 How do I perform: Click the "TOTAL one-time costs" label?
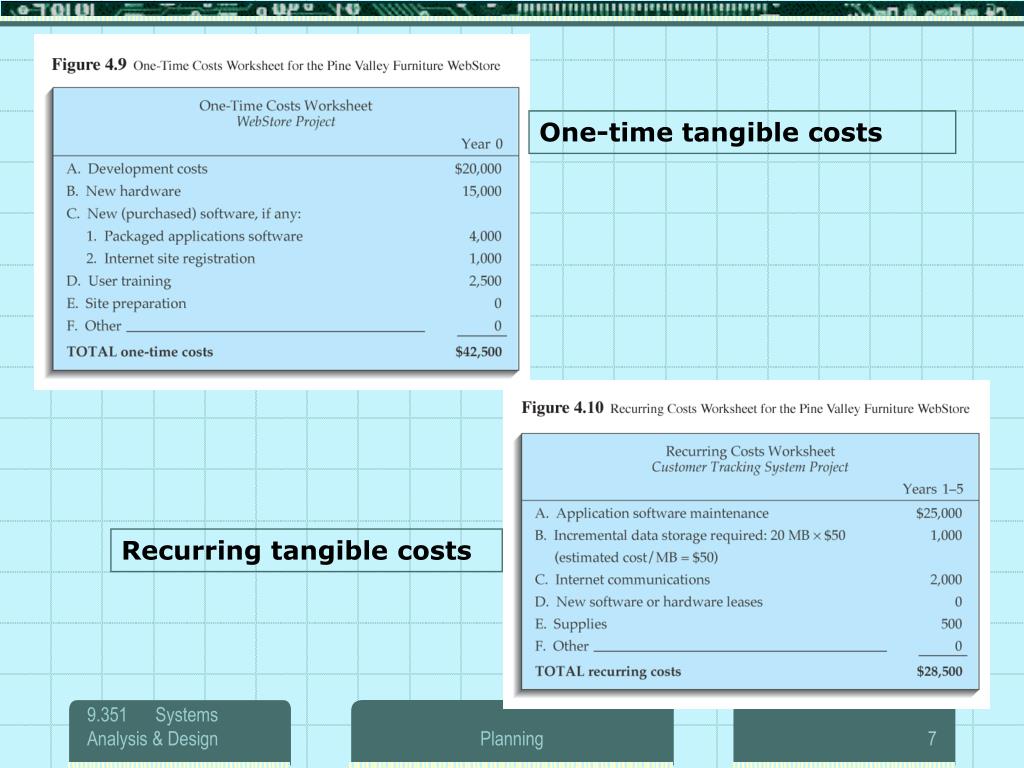coord(140,351)
